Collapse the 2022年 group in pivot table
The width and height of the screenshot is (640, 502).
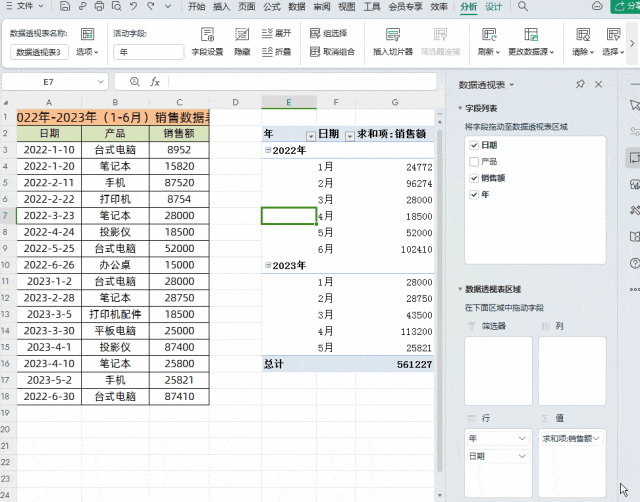[x=268, y=150]
